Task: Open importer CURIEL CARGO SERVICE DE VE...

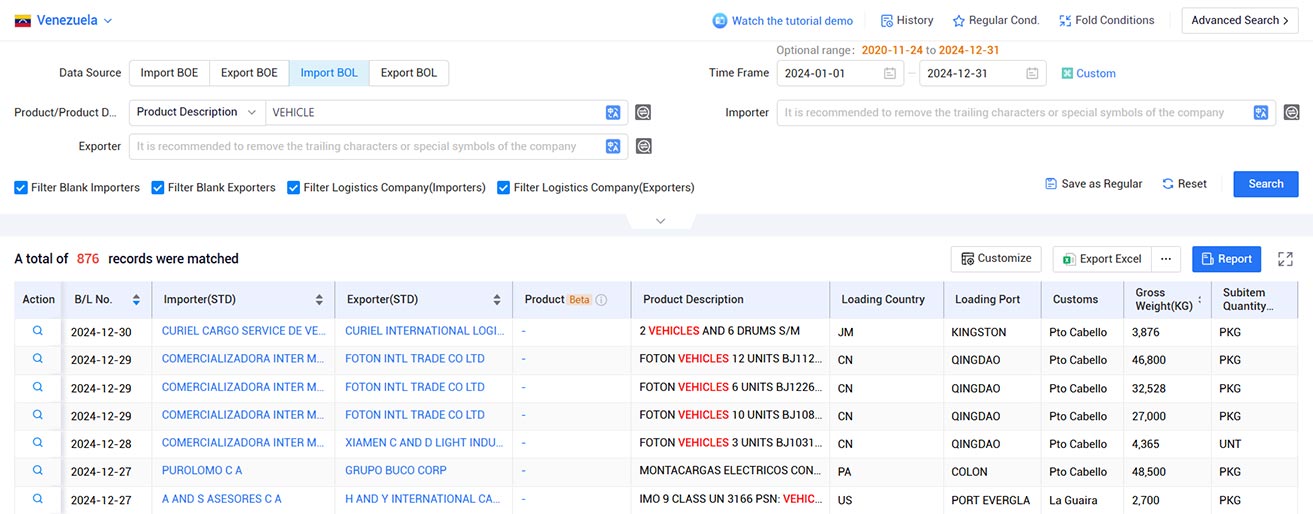Action: (244, 331)
